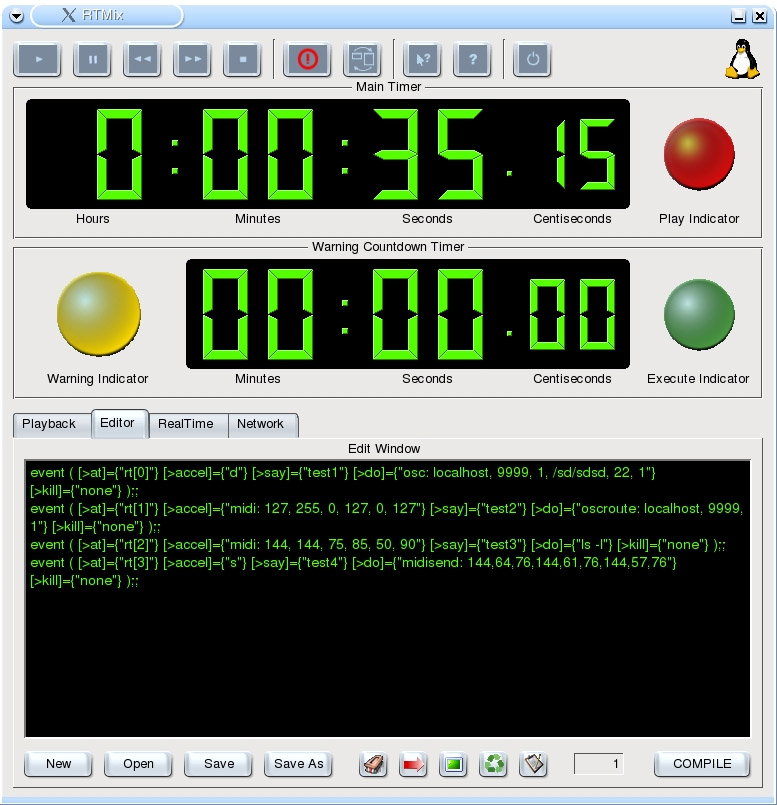Open the RealTime tab
The width and height of the screenshot is (777, 805).
[186, 424]
